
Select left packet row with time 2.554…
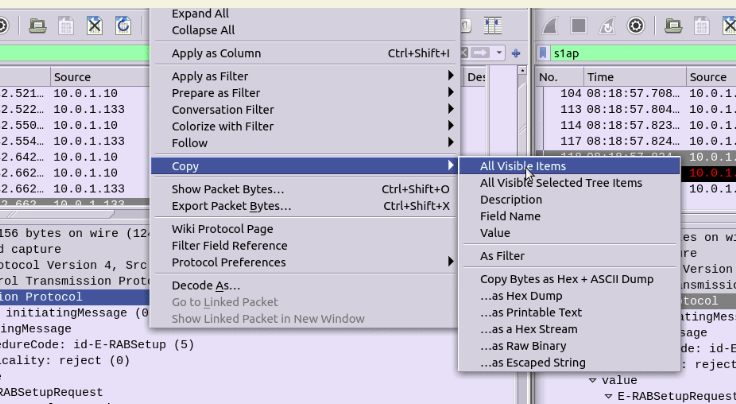click(x=75, y=141)
